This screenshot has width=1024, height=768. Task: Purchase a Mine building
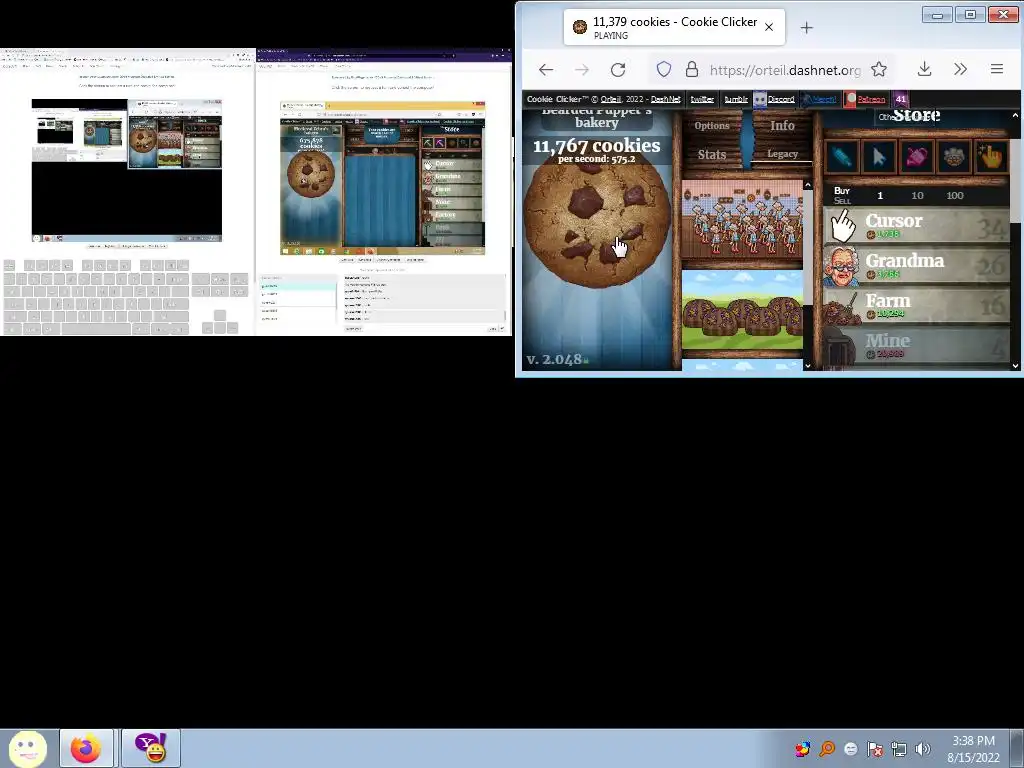[916, 345]
